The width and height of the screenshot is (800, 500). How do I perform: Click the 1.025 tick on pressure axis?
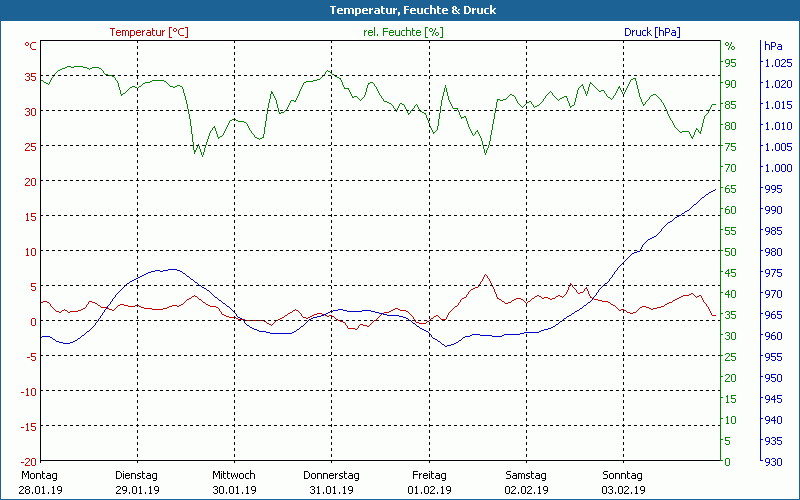(x=779, y=63)
